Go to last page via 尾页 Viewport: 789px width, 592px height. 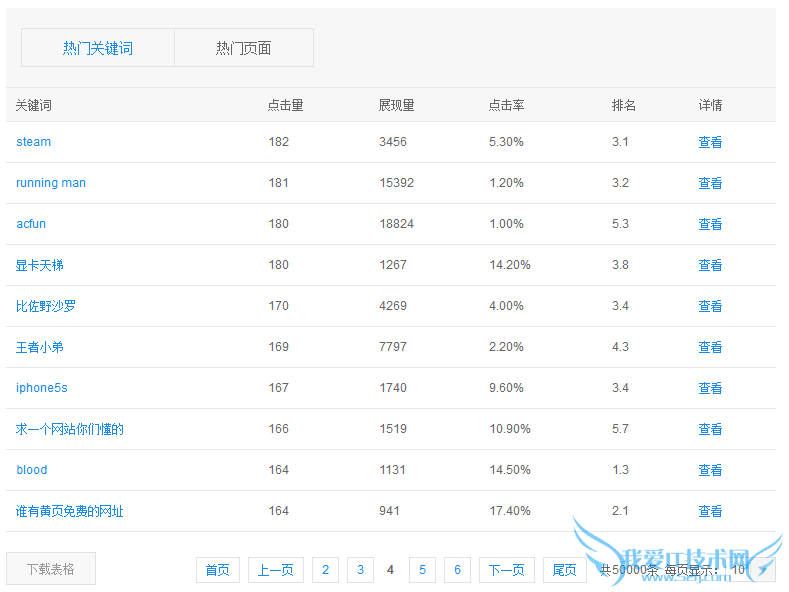coord(565,570)
